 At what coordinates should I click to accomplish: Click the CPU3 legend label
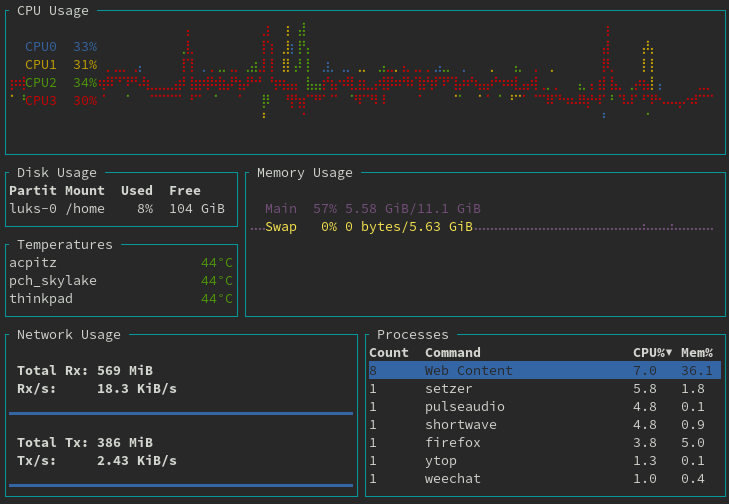[x=41, y=101]
